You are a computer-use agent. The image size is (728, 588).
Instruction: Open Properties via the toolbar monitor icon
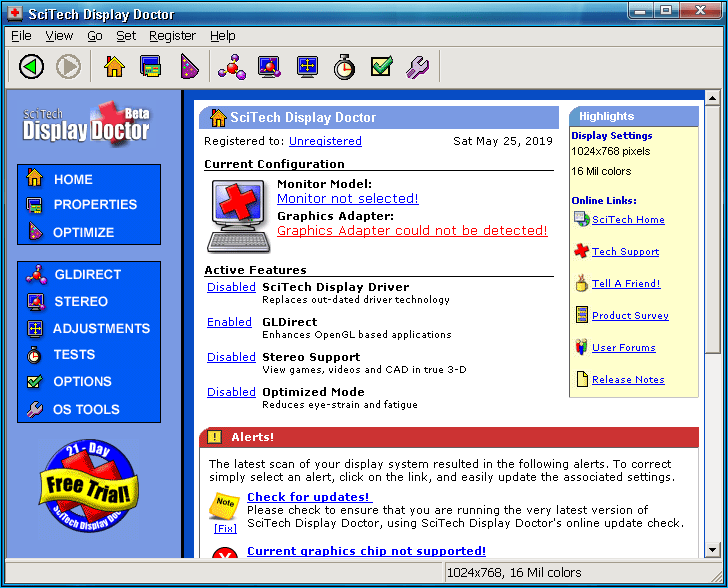151,66
